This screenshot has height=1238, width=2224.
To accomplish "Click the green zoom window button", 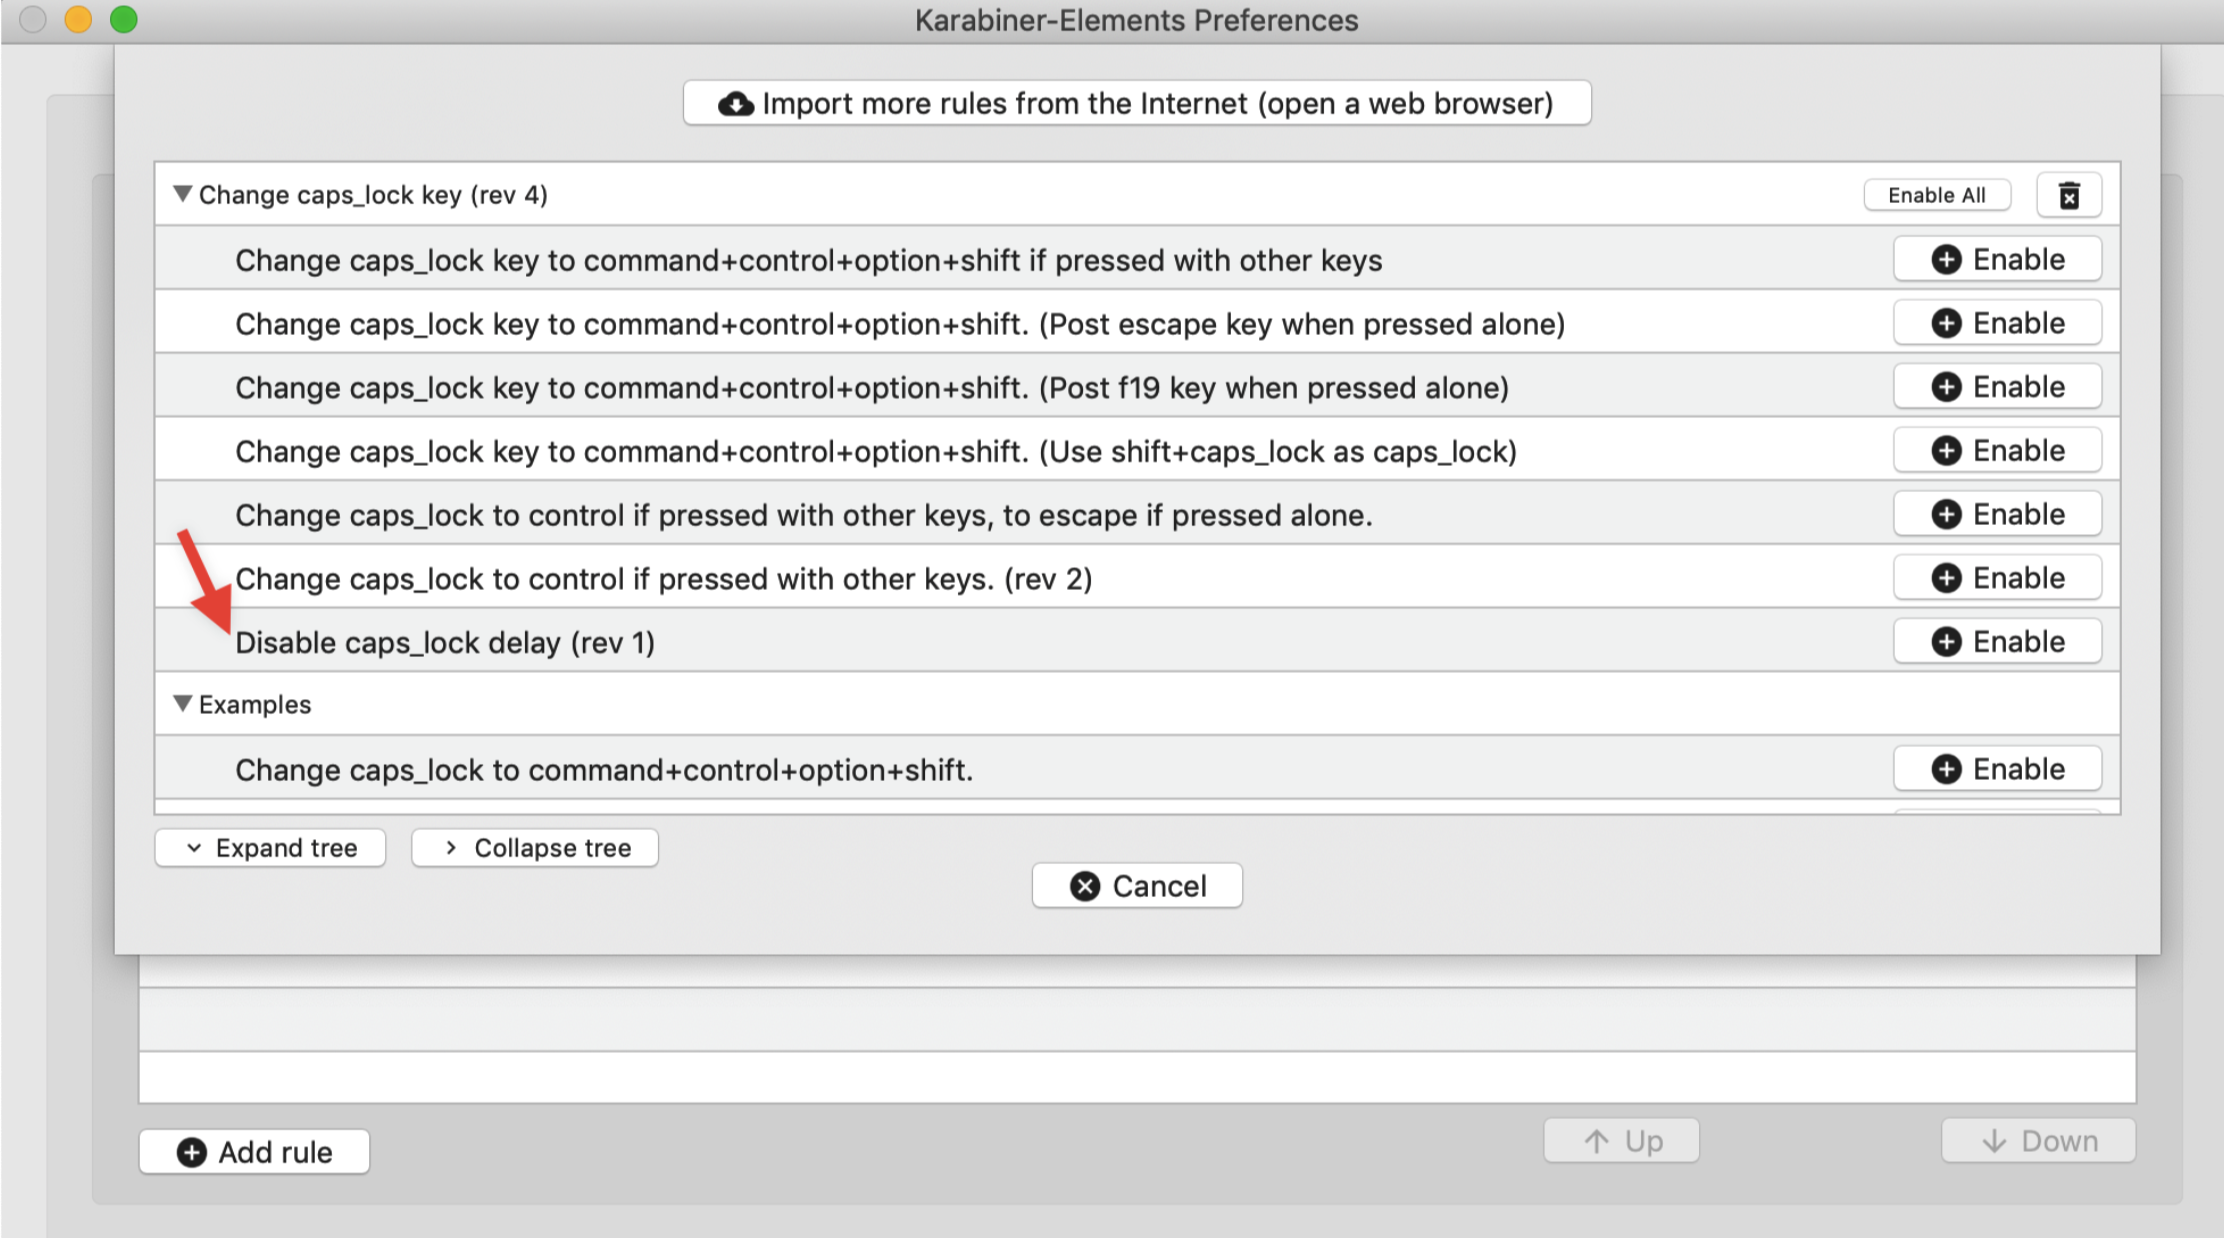I will pos(124,20).
